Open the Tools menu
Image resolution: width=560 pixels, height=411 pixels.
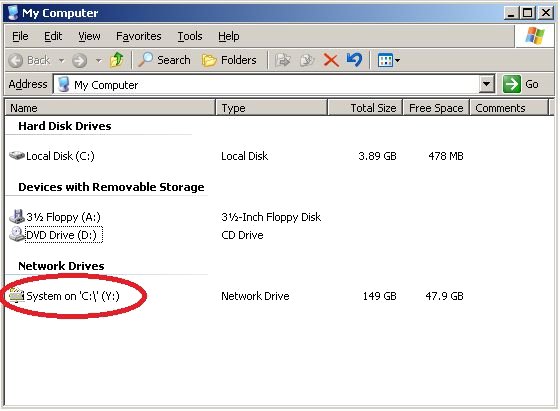click(x=190, y=36)
